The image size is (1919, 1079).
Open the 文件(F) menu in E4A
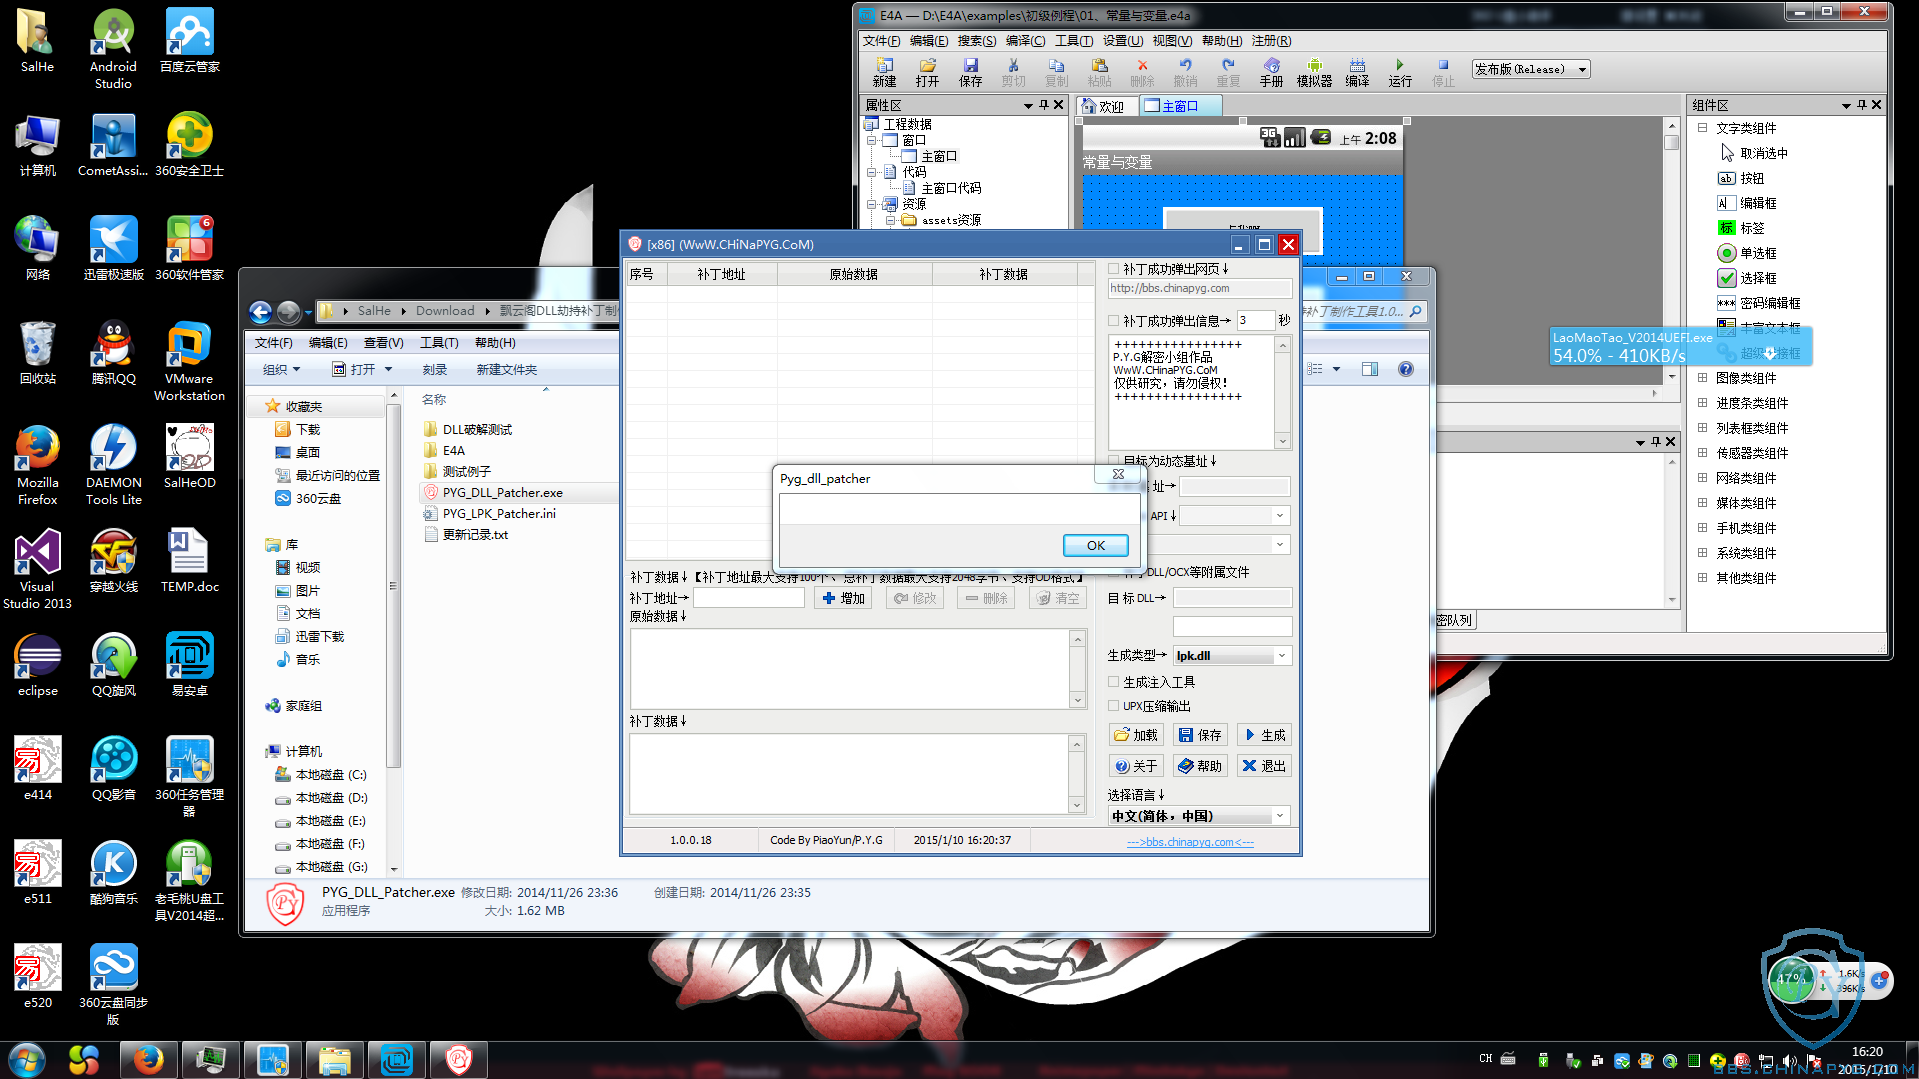pos(881,41)
